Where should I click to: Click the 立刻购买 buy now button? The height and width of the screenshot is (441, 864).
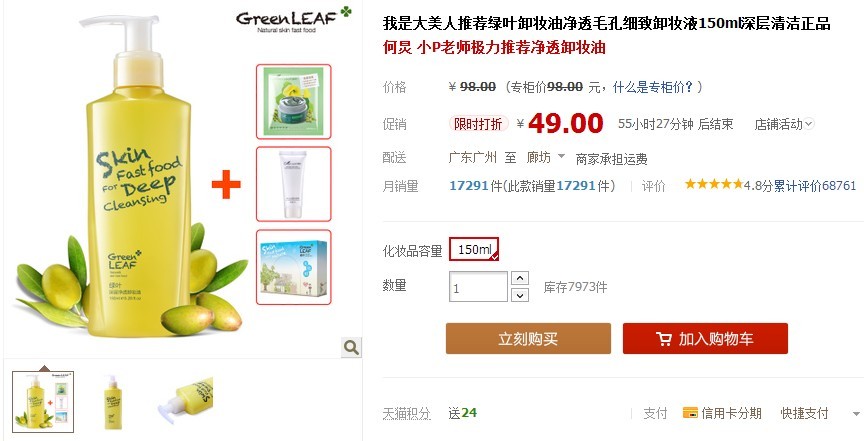pyautogui.click(x=528, y=338)
